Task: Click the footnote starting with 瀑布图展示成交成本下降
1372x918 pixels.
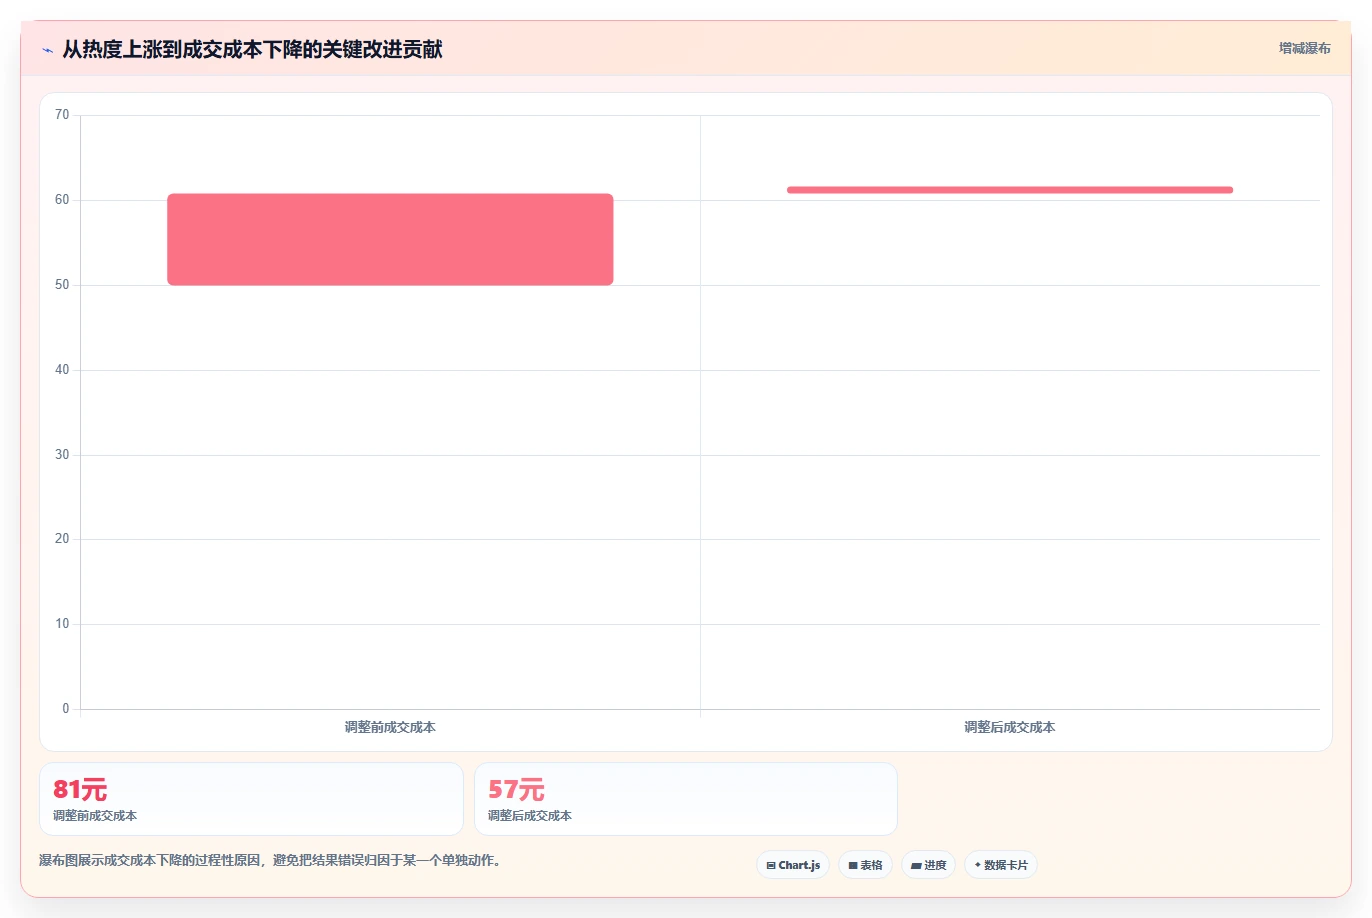Action: [x=270, y=860]
